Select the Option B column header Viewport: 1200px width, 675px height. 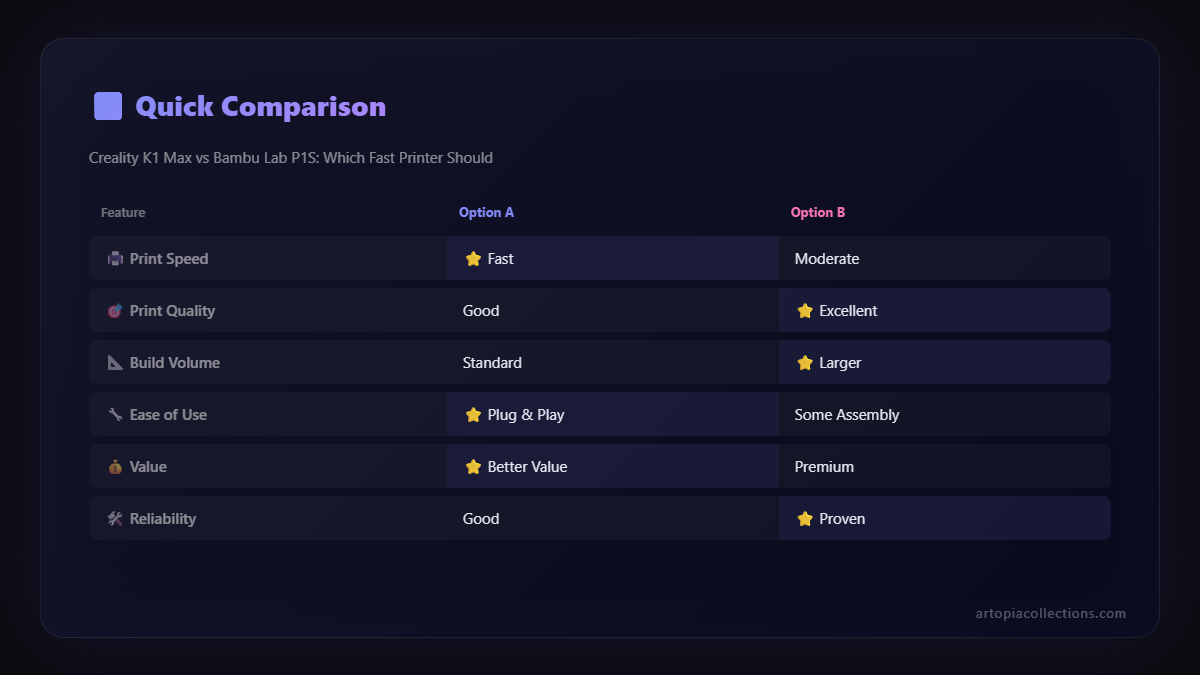coord(818,213)
